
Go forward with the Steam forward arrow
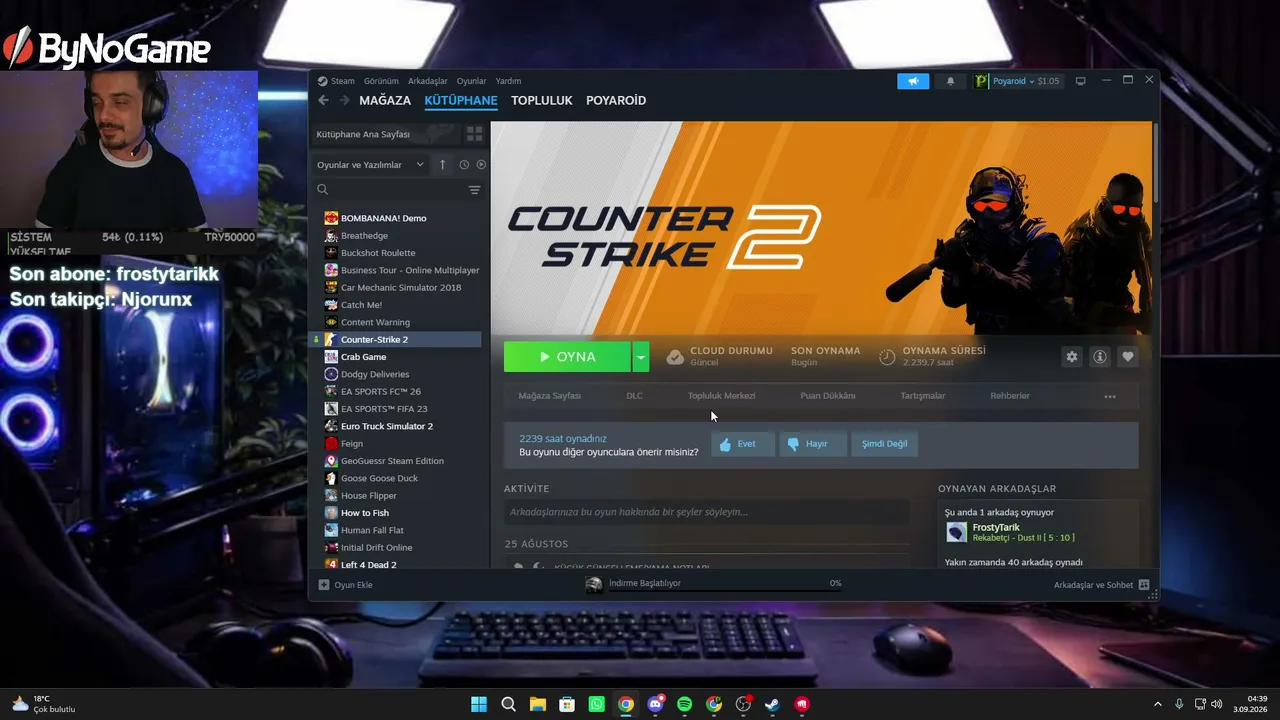click(x=345, y=100)
